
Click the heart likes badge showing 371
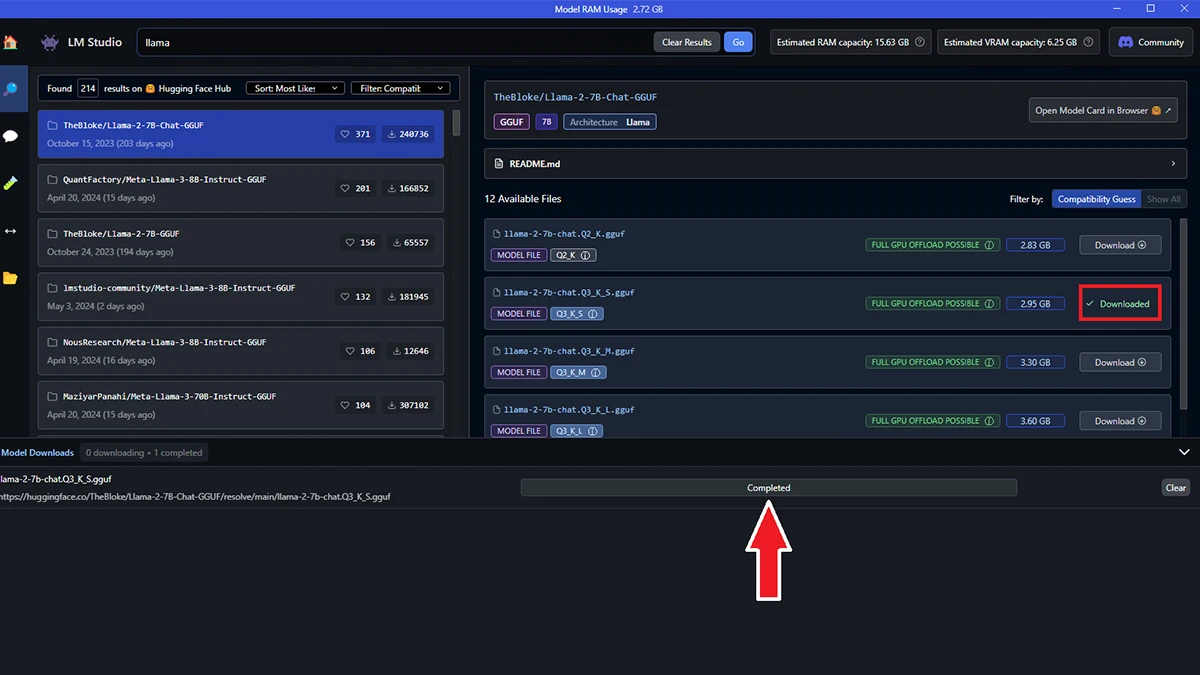pyautogui.click(x=355, y=134)
